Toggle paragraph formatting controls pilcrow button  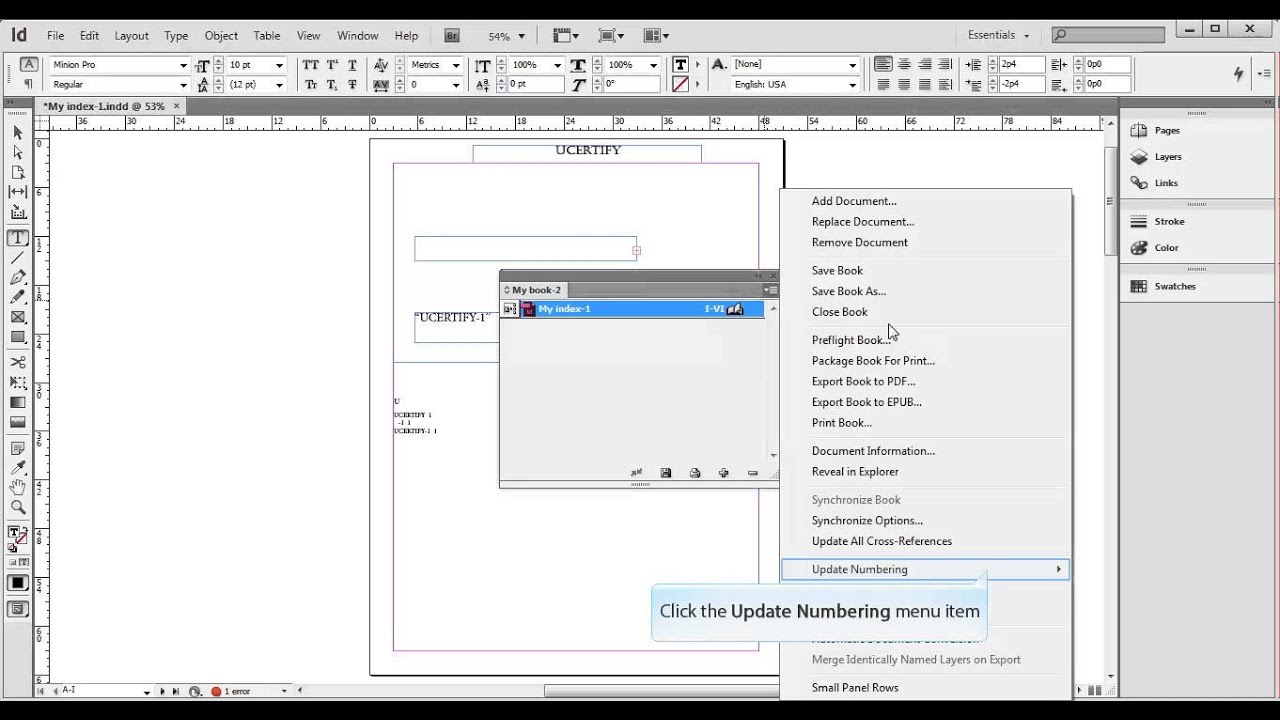(x=28, y=84)
